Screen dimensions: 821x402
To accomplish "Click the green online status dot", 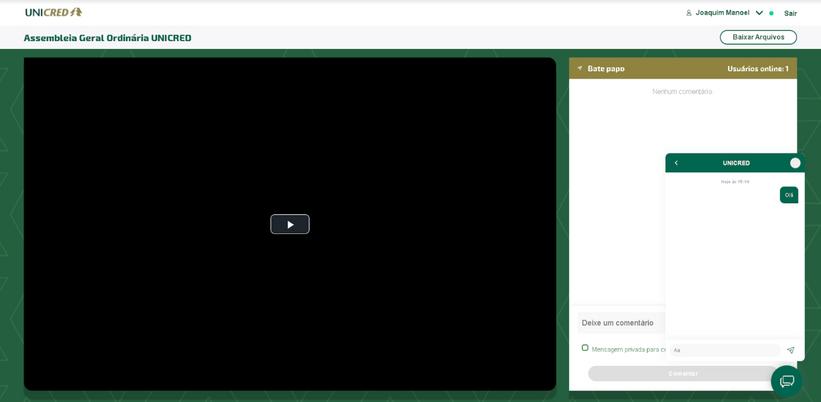I will [771, 14].
